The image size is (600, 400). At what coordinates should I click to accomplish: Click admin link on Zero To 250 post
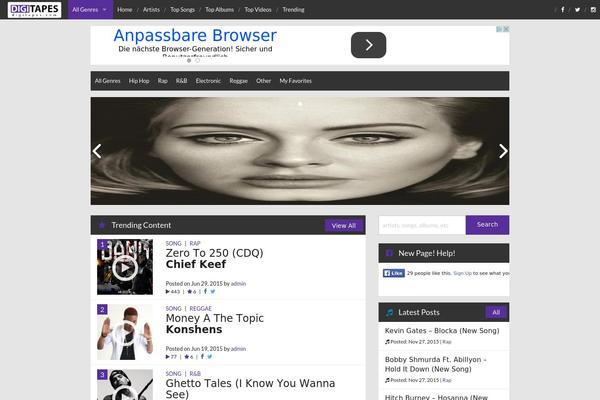(x=238, y=284)
